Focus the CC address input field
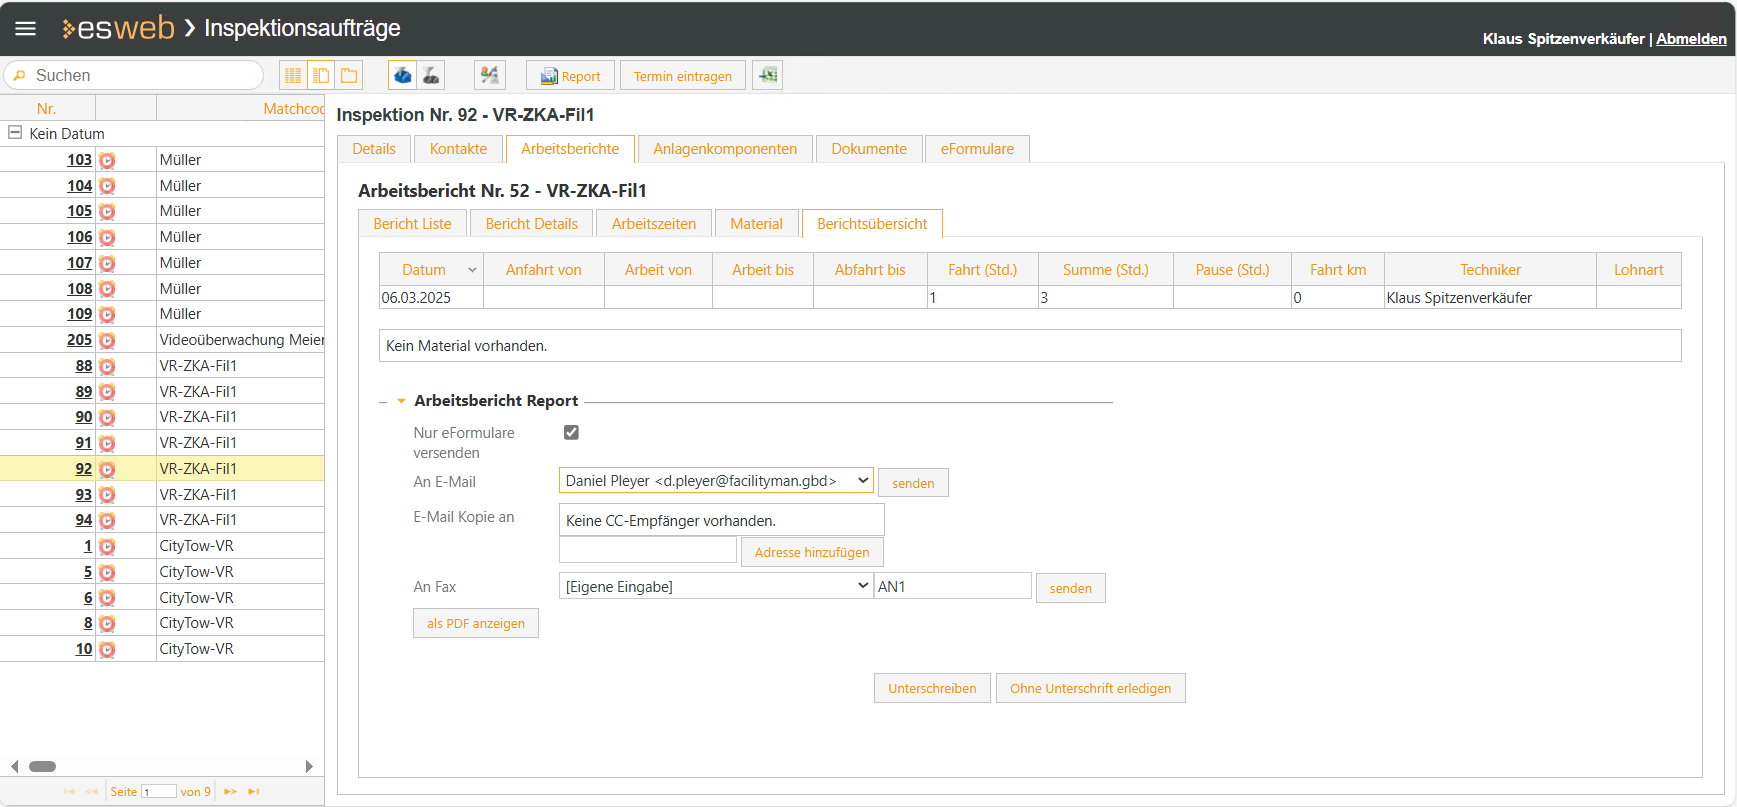The height and width of the screenshot is (807, 1737). click(648, 550)
